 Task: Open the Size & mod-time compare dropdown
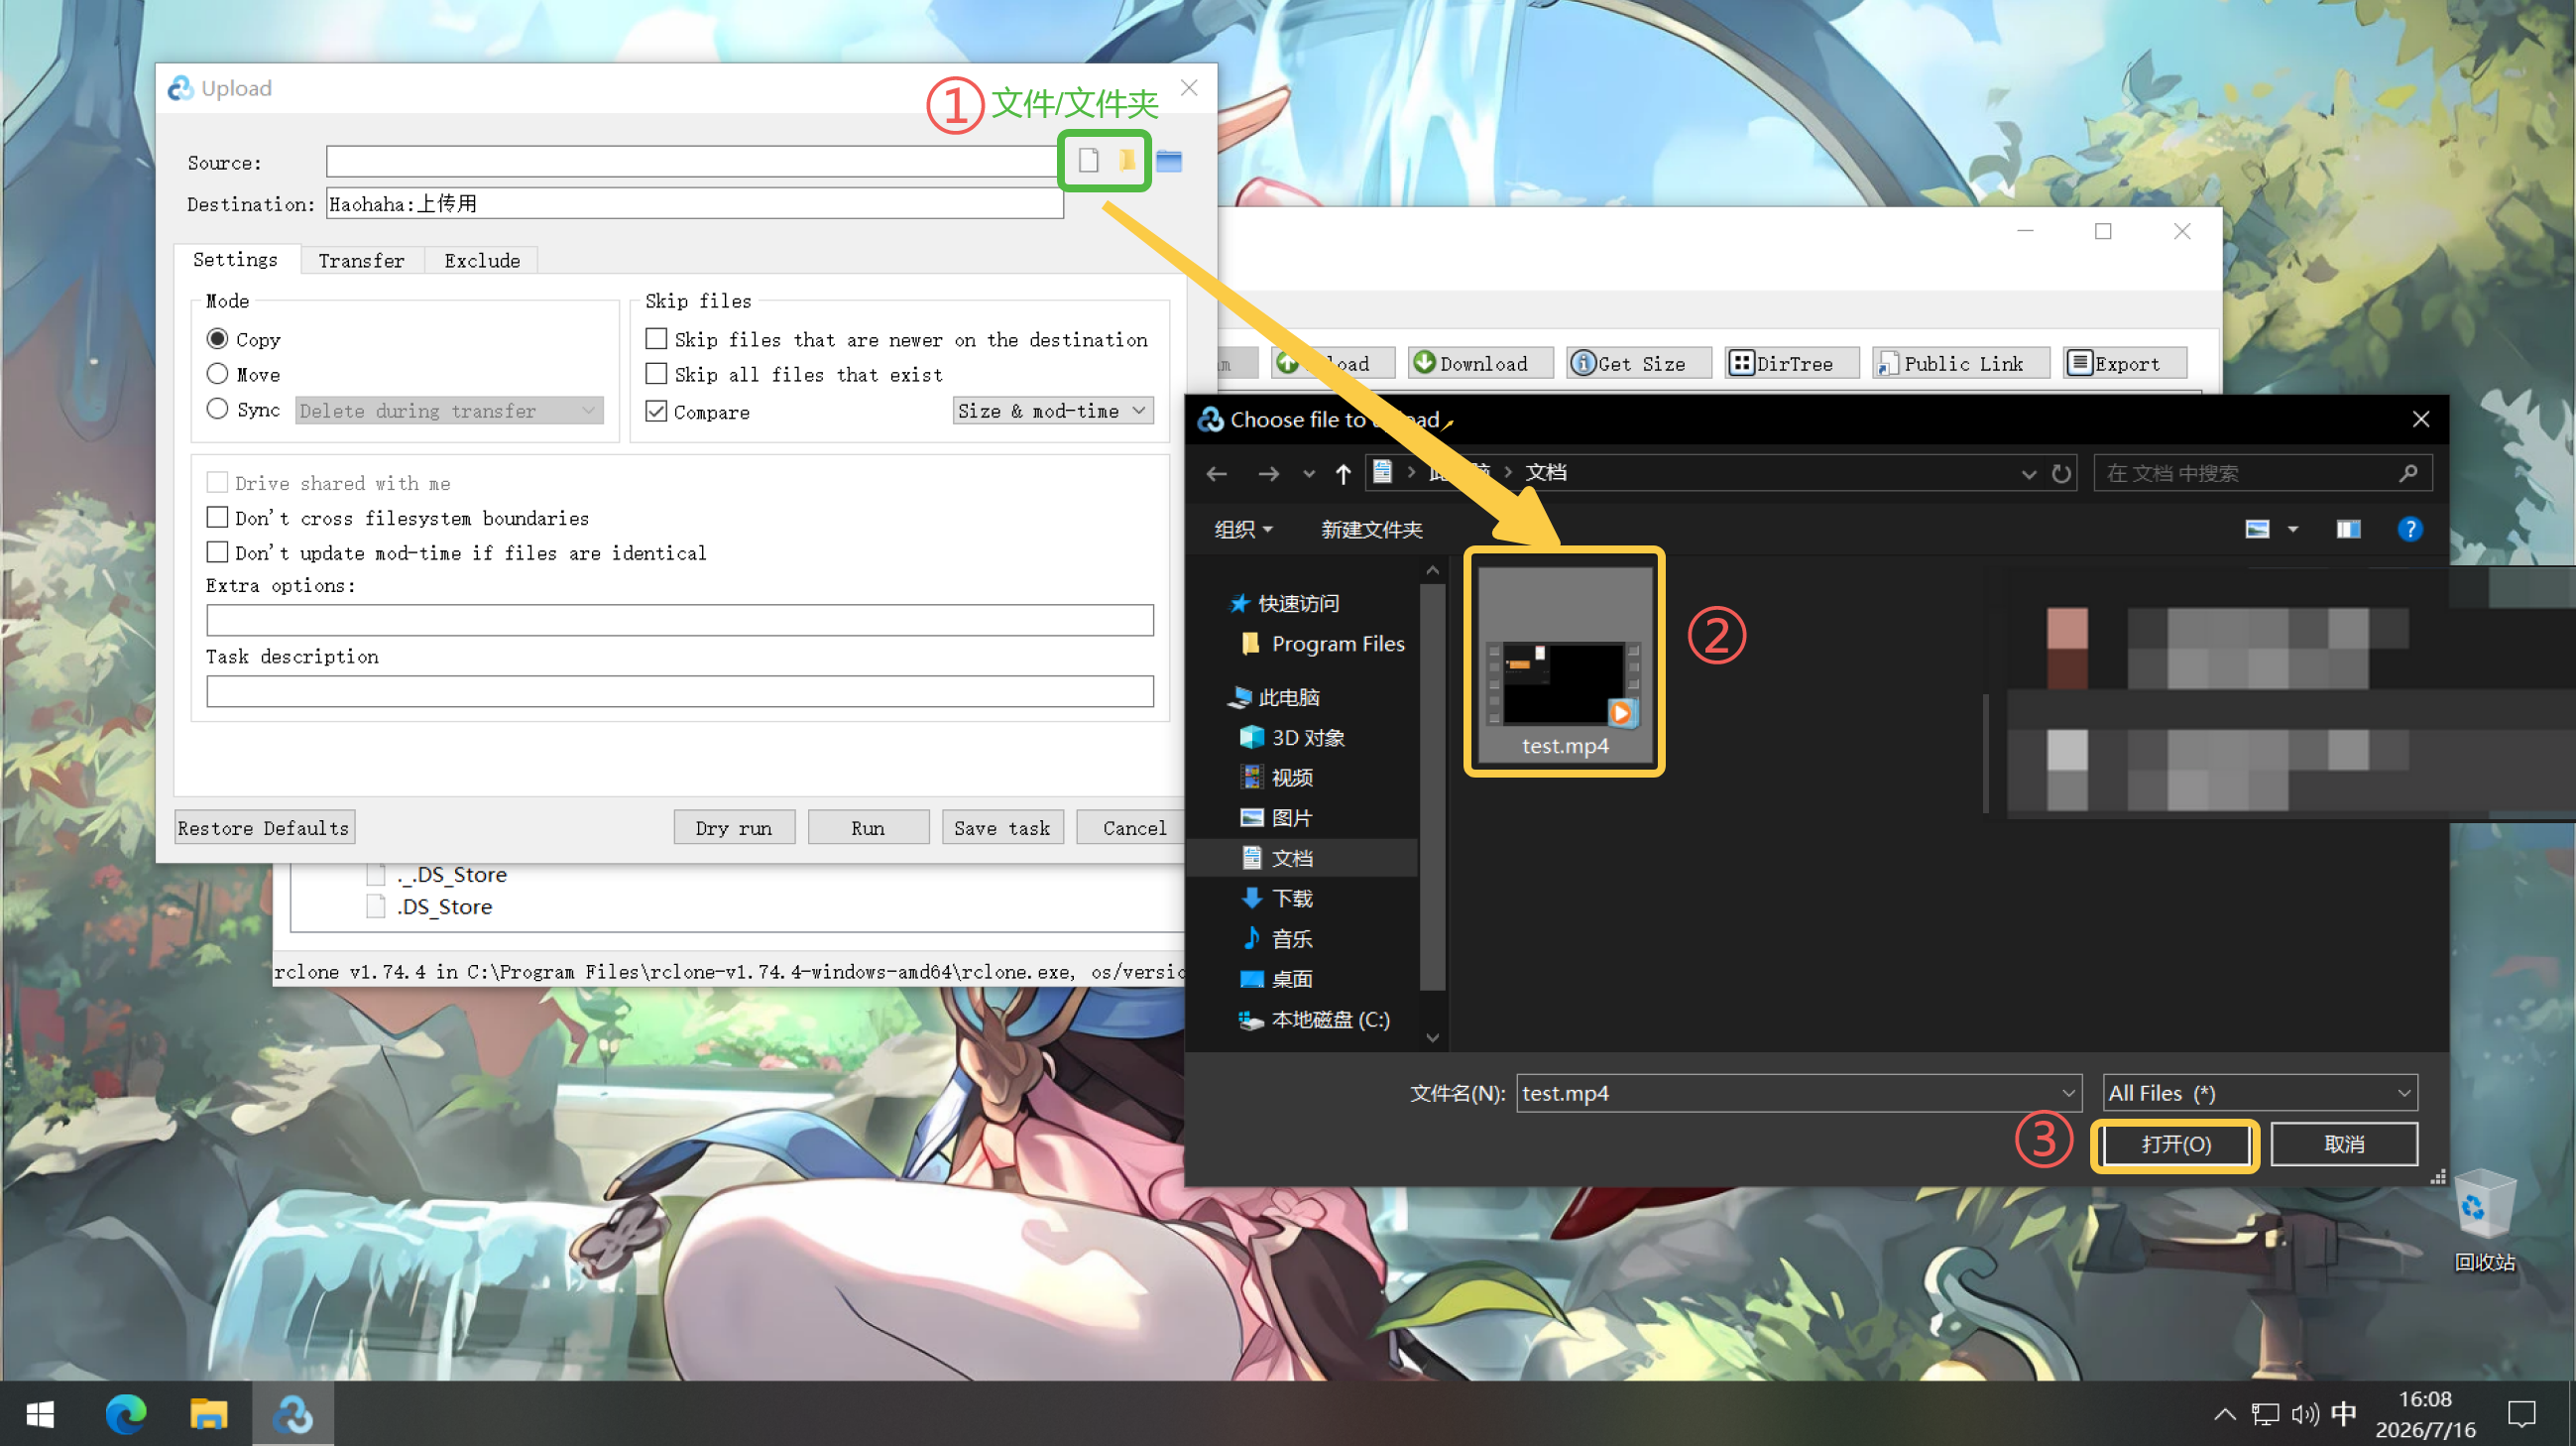click(1052, 410)
